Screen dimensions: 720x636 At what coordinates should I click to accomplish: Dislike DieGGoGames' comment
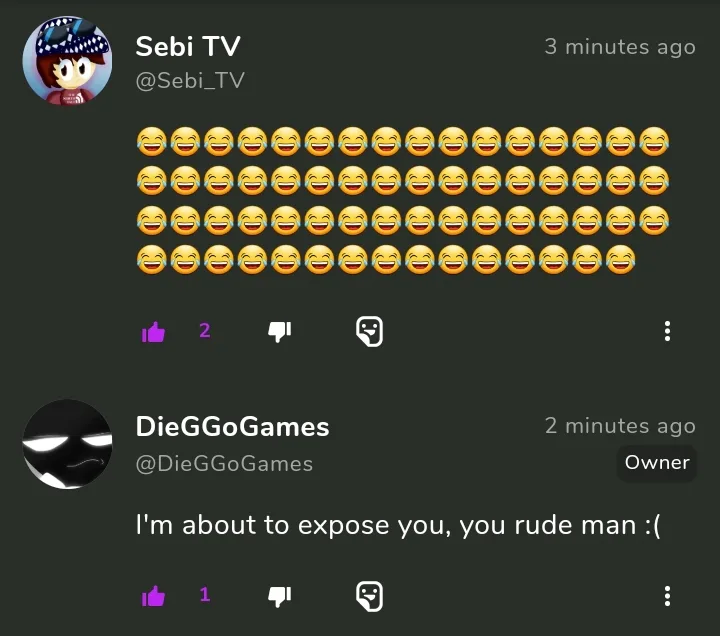tap(280, 596)
